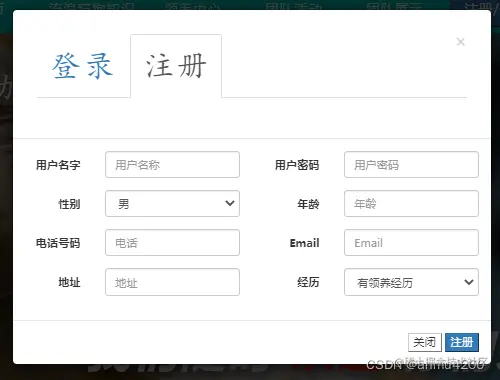Screen dimensions: 500x380
Task: Click the 电话 input field
Action: coord(172,243)
